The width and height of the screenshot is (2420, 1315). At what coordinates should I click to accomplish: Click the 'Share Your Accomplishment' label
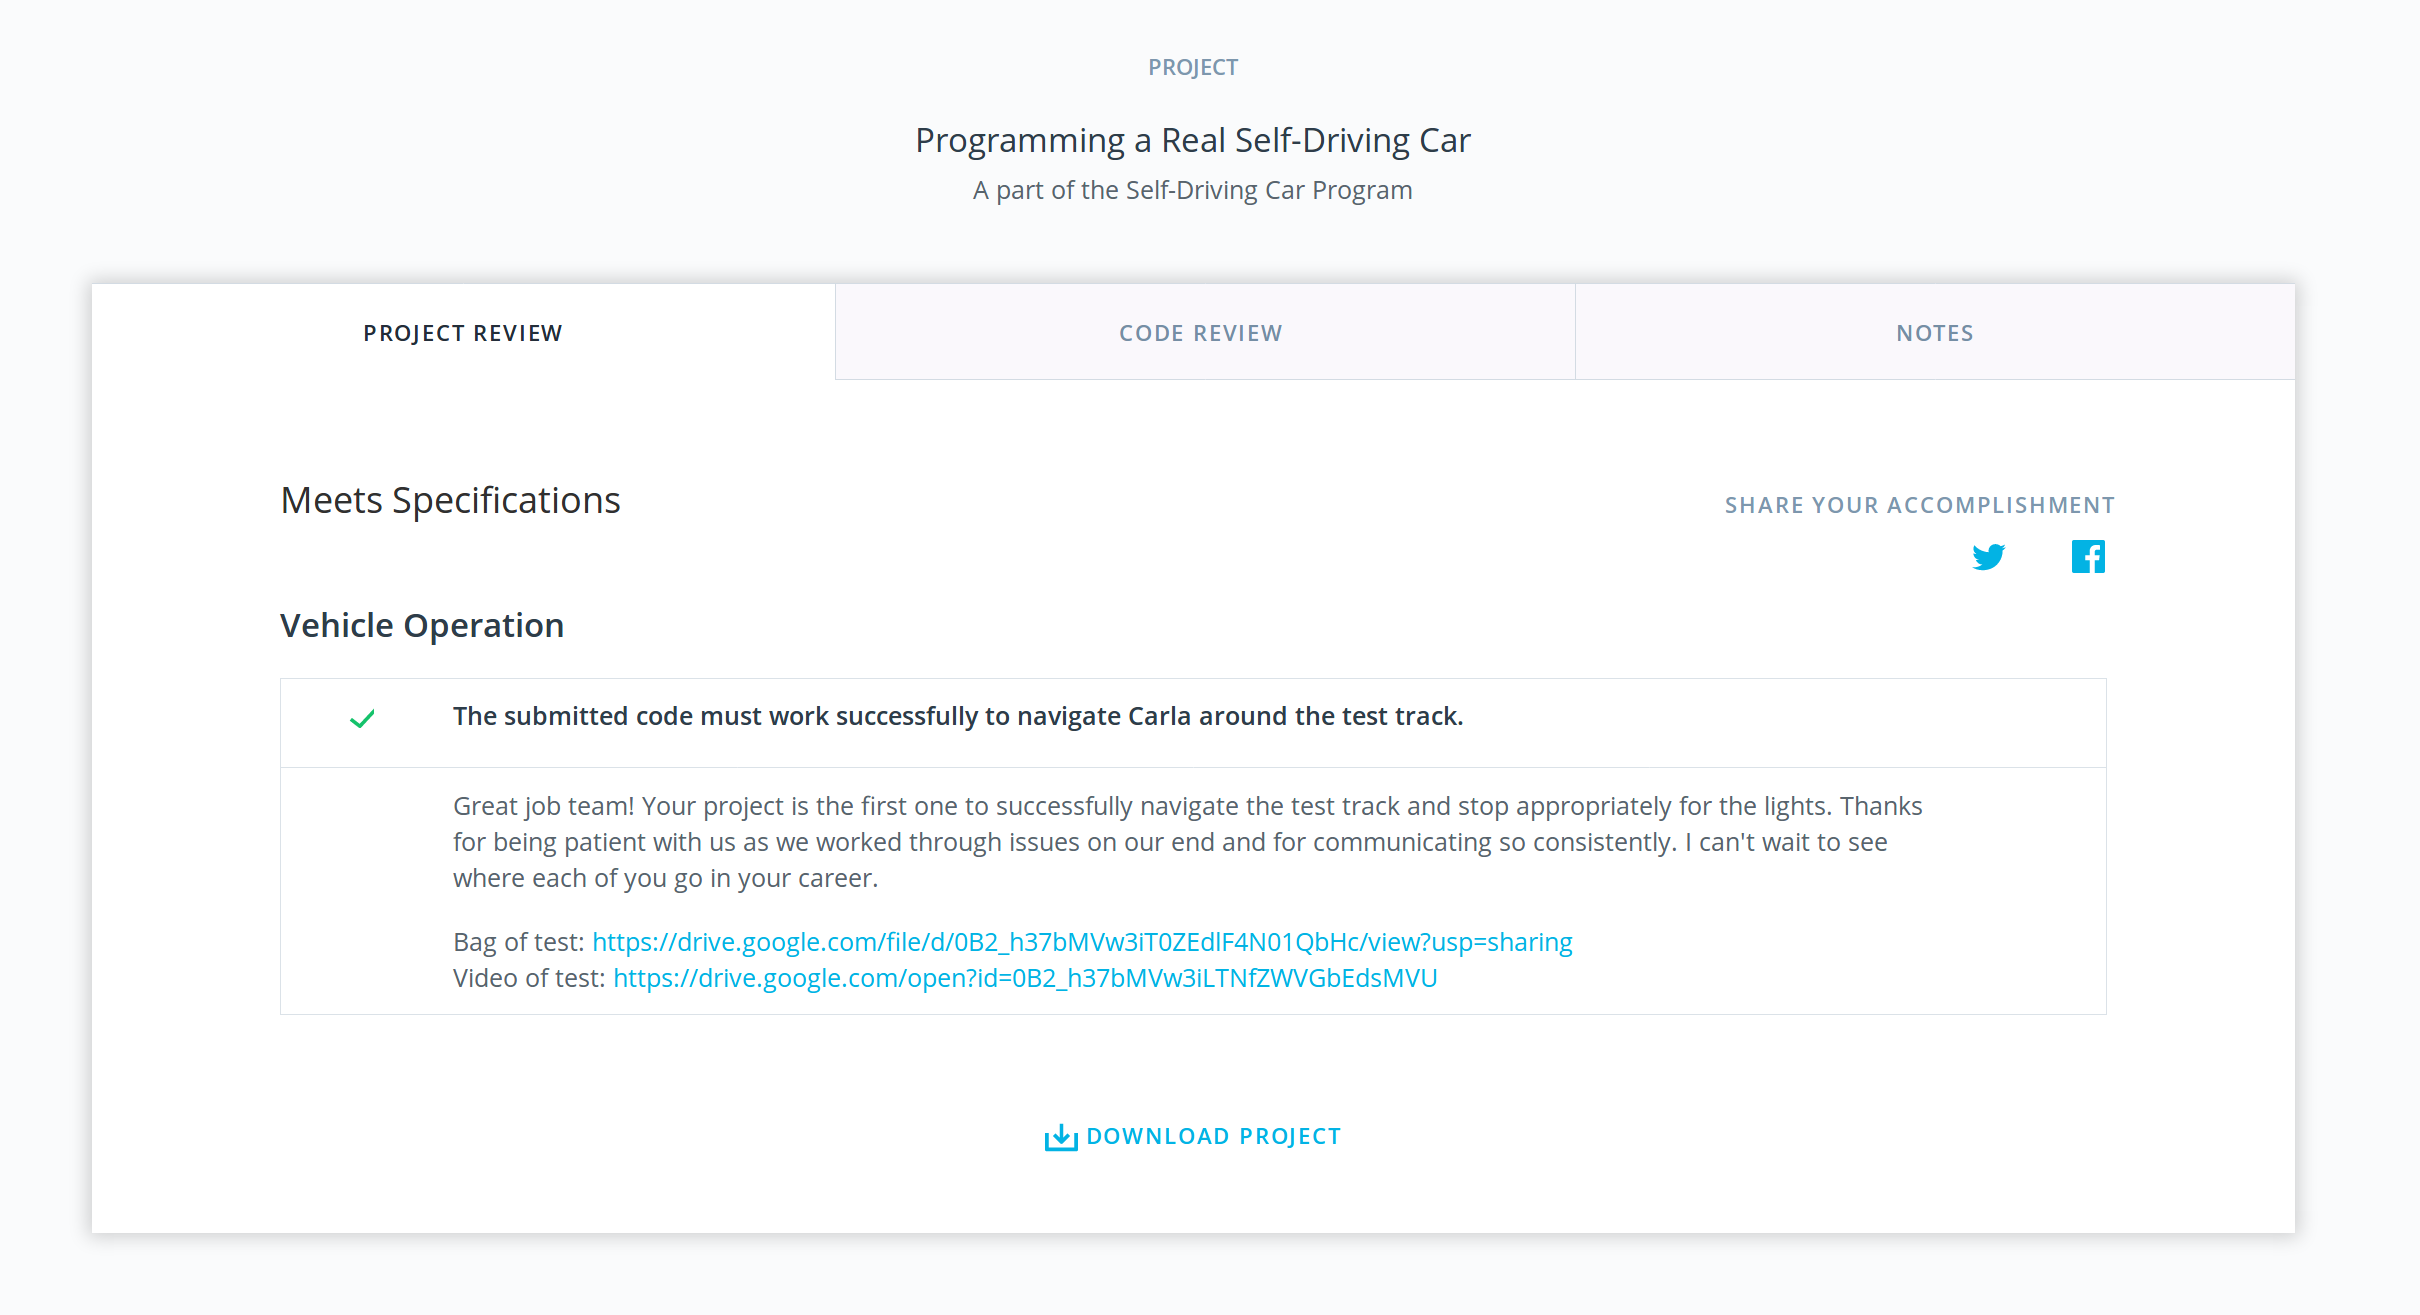click(1919, 505)
